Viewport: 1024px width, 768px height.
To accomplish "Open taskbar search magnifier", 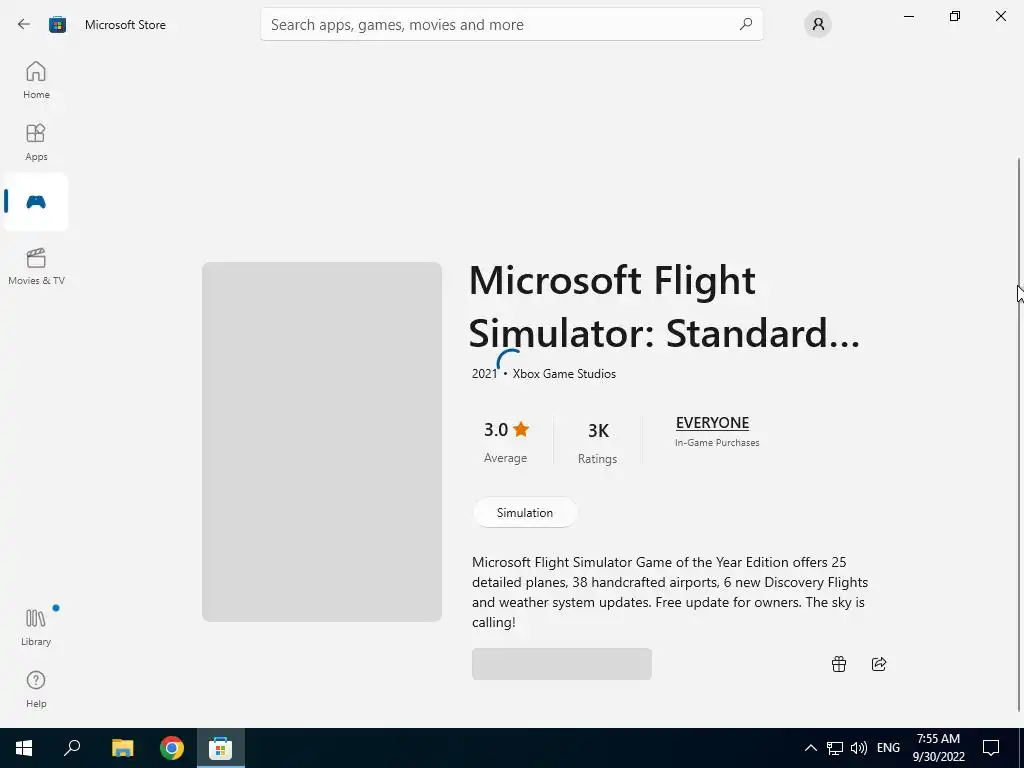I will [x=72, y=748].
